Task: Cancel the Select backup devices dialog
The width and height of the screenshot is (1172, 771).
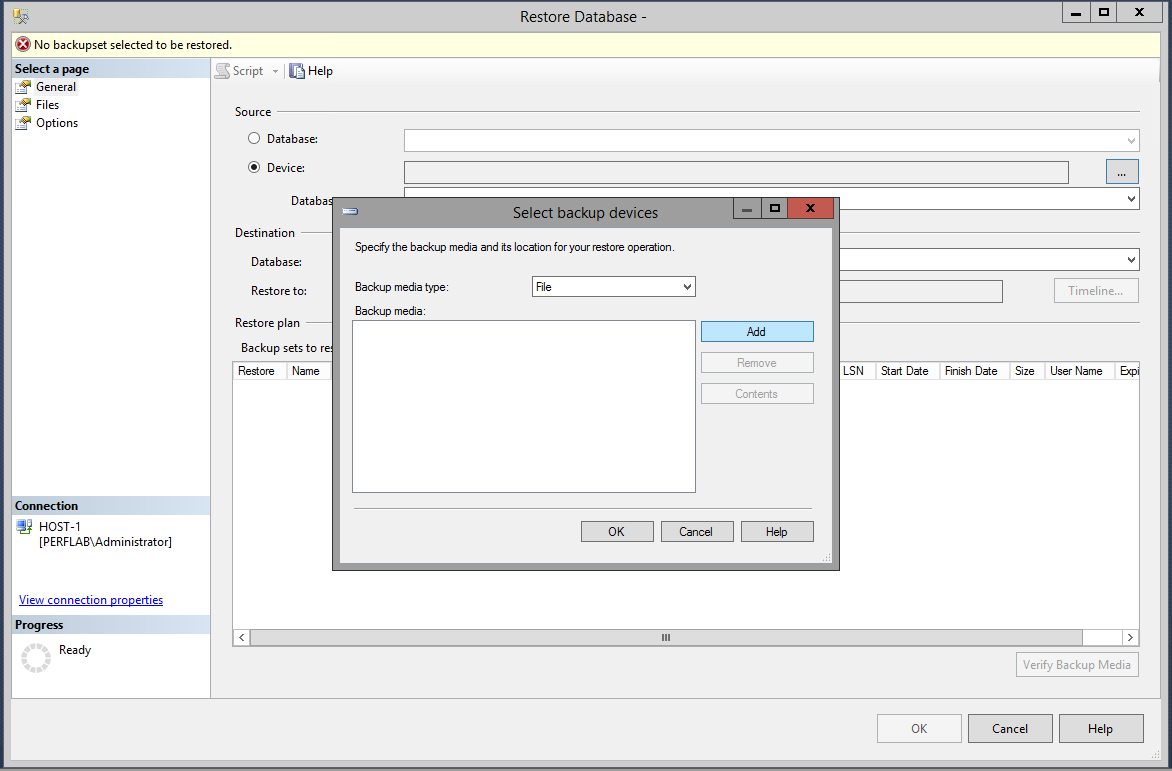Action: point(697,531)
